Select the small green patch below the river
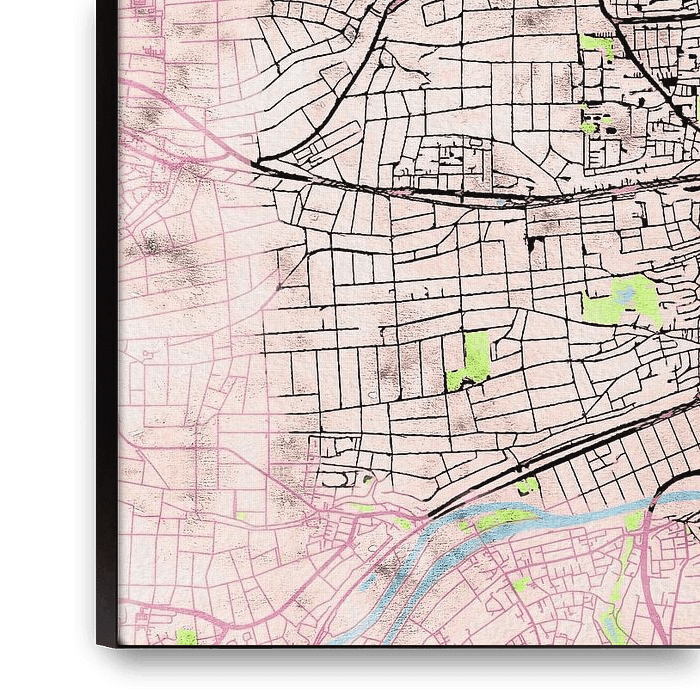 [521, 583]
